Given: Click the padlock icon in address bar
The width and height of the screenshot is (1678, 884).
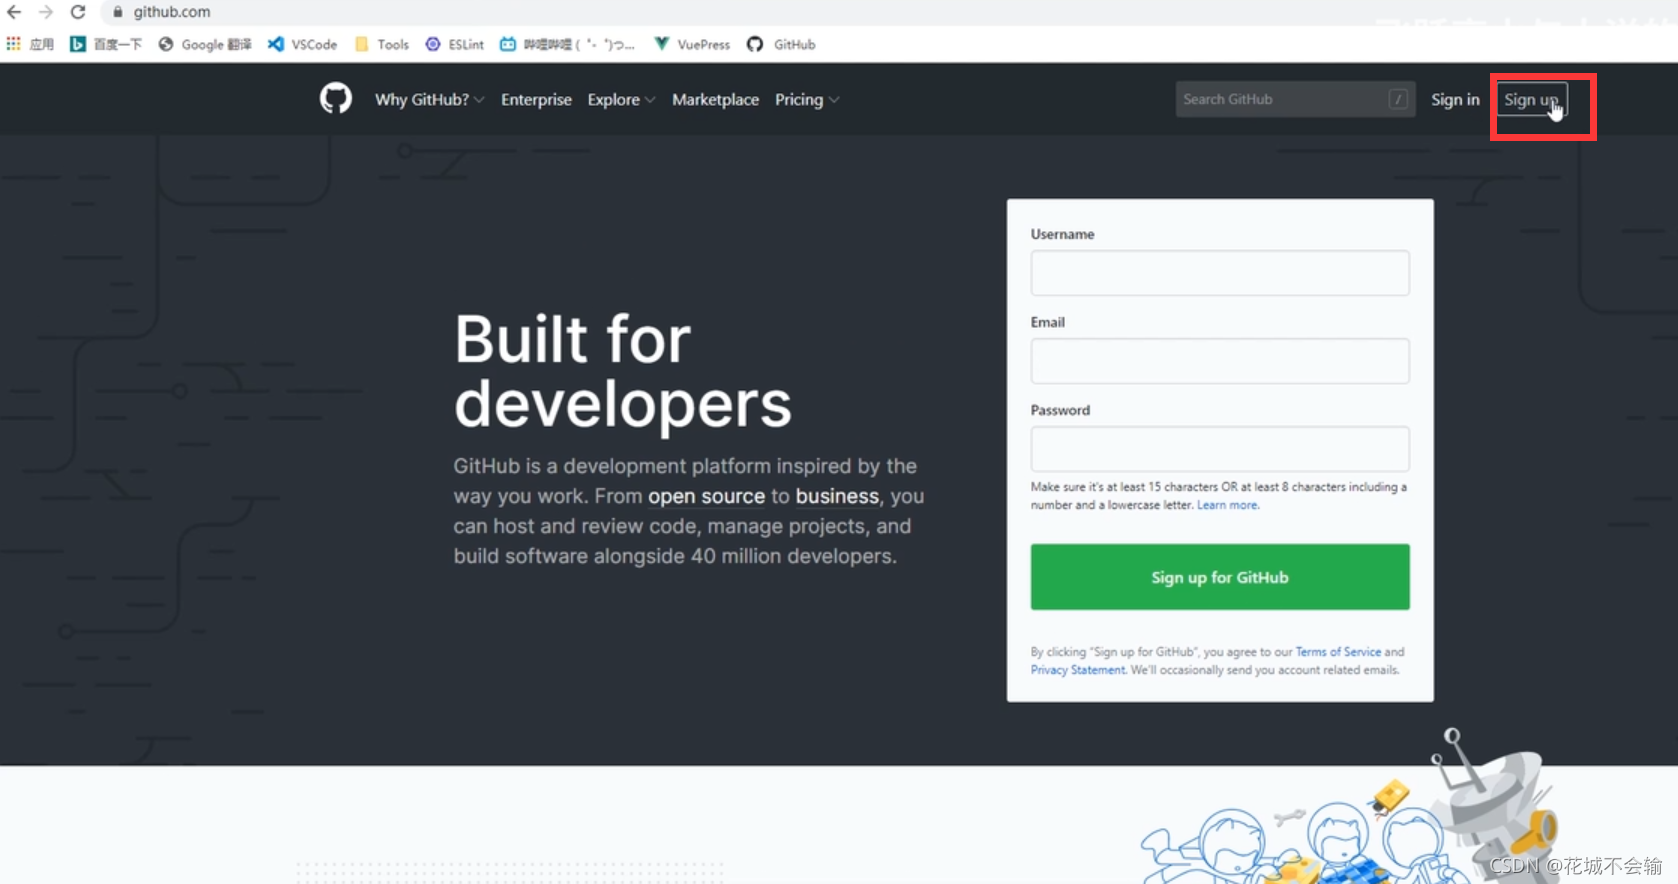Looking at the screenshot, I should tap(118, 12).
